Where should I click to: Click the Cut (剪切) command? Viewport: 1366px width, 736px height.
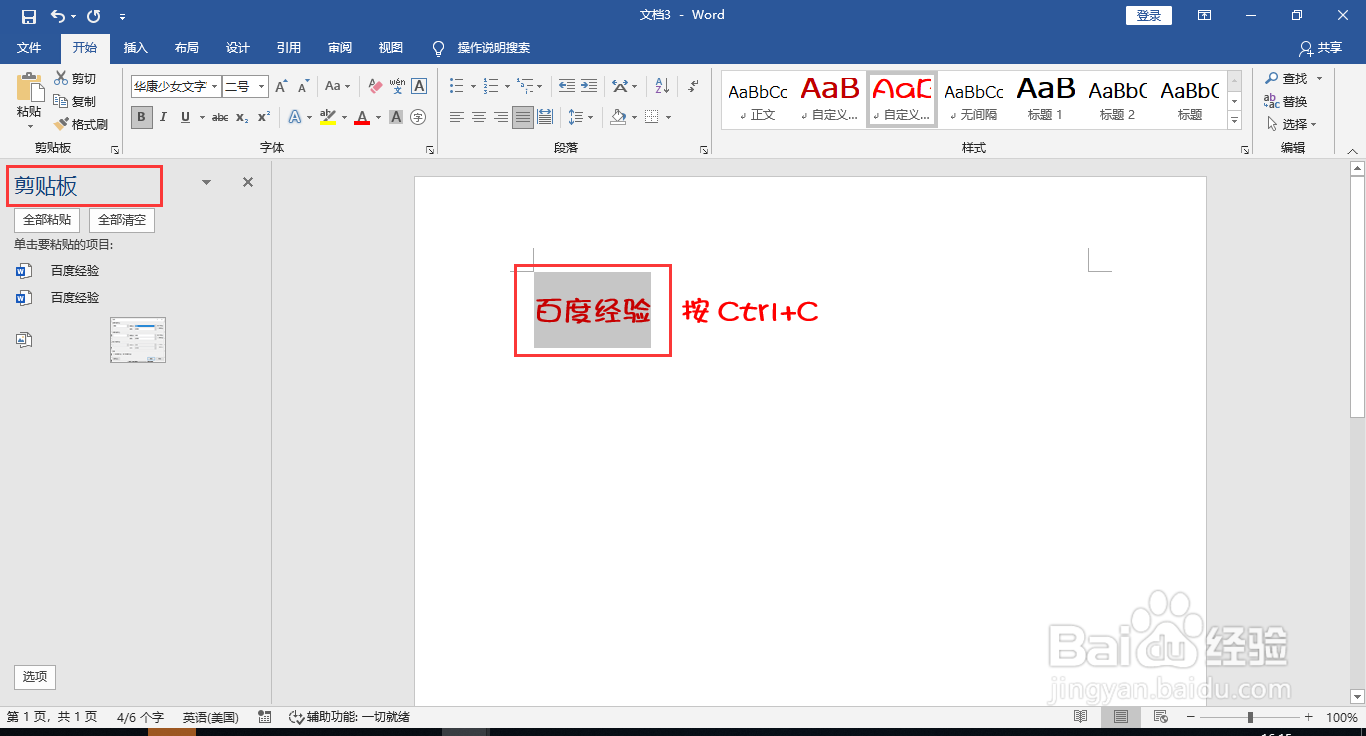(x=76, y=78)
